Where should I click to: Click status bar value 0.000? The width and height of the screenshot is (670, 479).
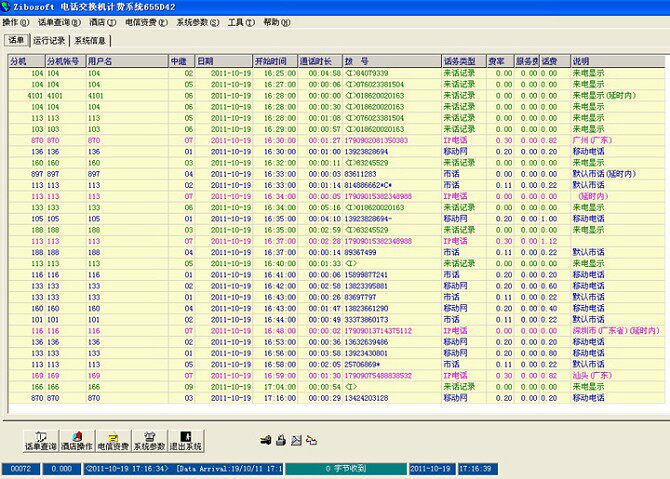click(x=62, y=469)
